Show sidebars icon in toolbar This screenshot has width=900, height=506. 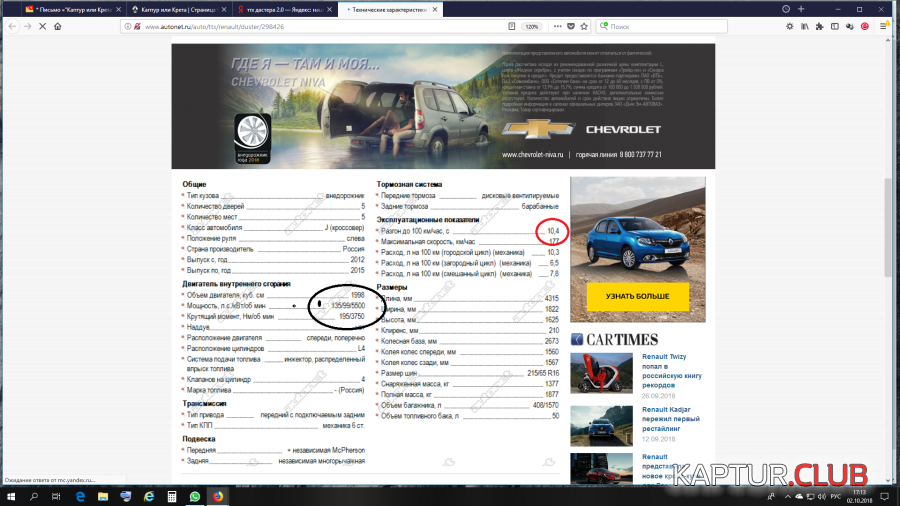pos(835,26)
